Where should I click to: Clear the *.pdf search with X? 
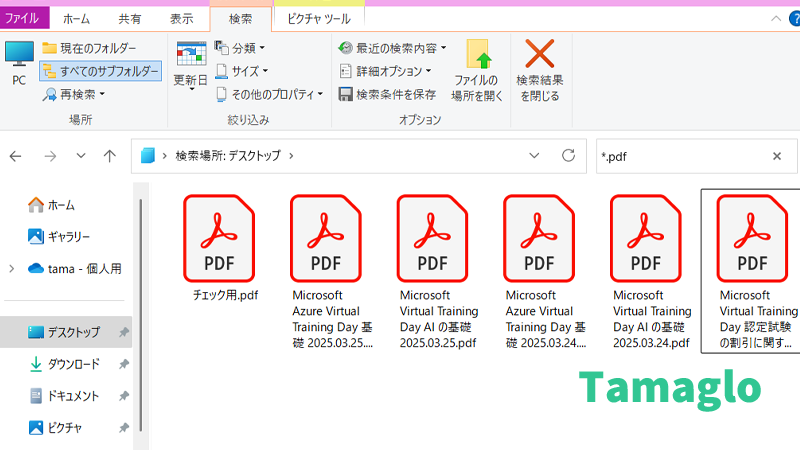[x=777, y=156]
